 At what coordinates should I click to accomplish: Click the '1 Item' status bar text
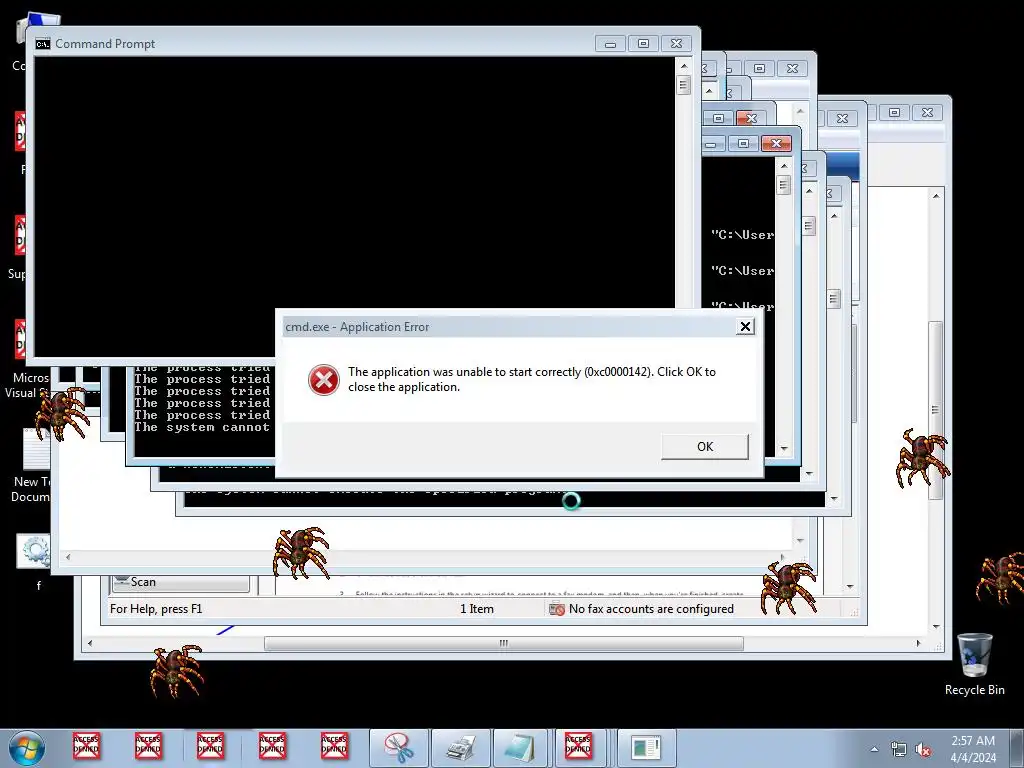[477, 609]
